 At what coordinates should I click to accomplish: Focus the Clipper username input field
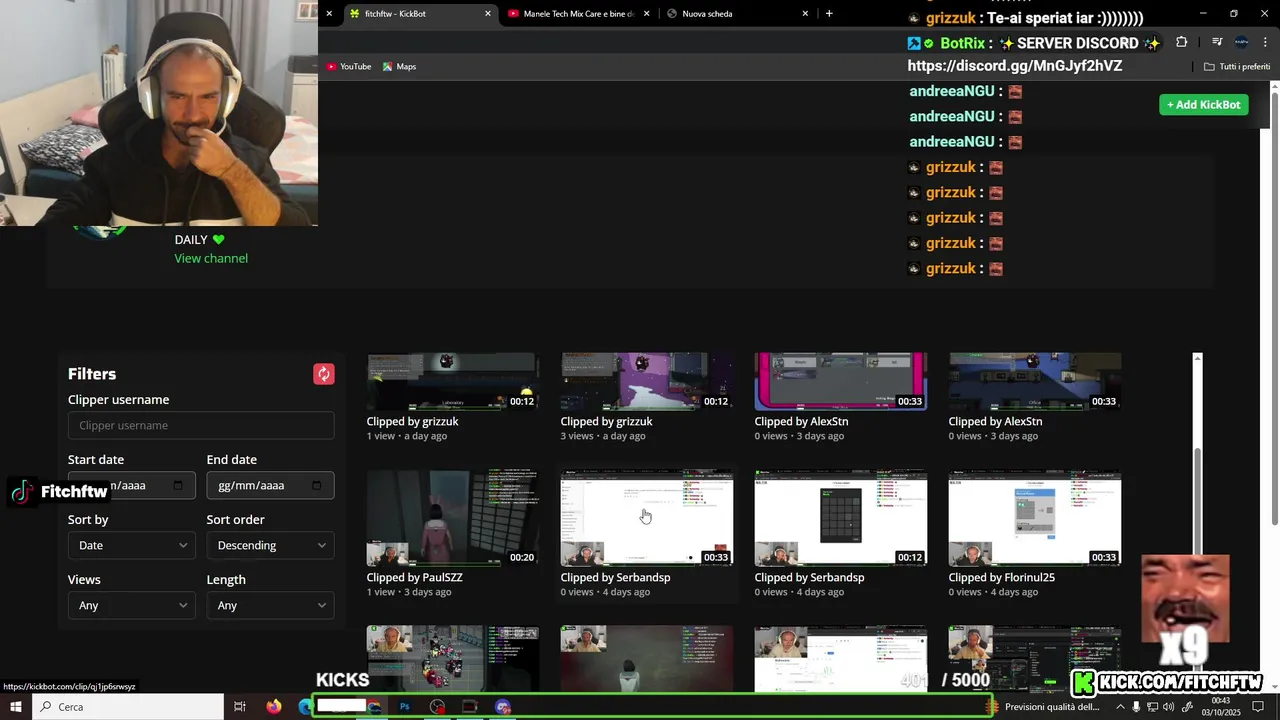pyautogui.click(x=201, y=425)
